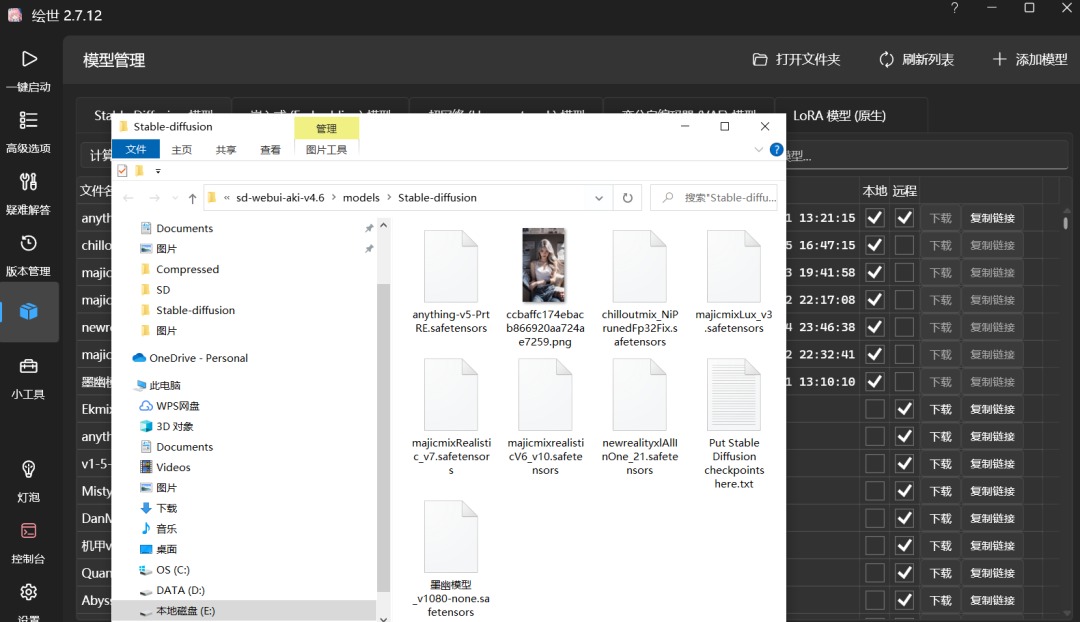Select newrealityxlAllInOne_21.safetensors file

coord(639,417)
